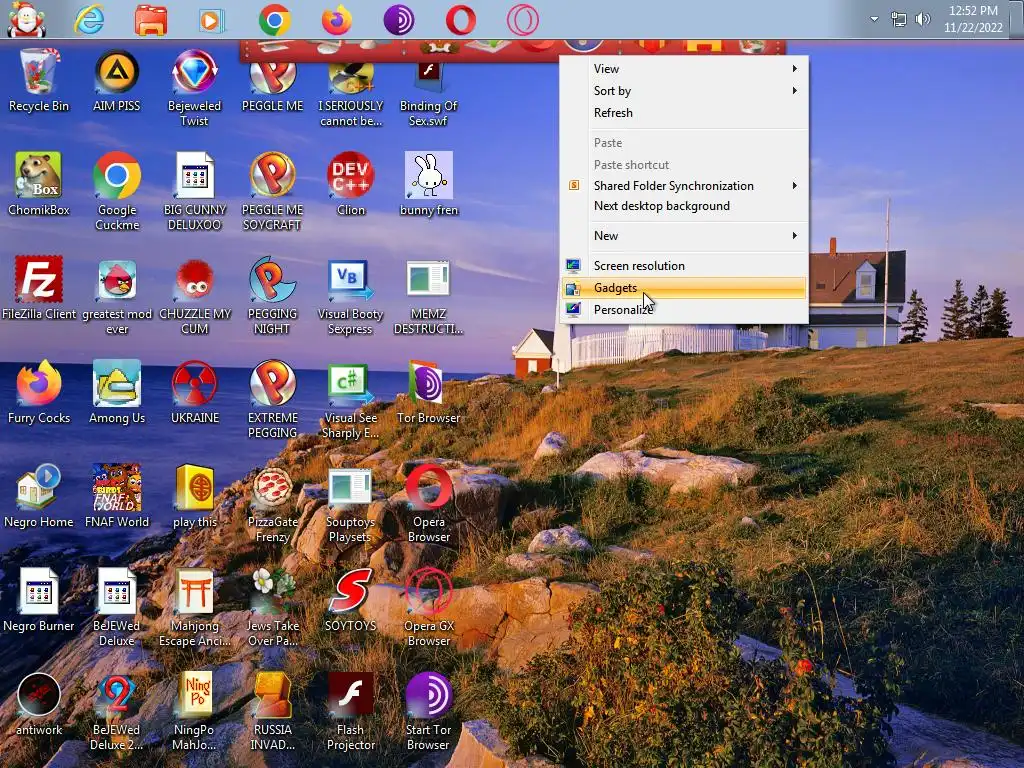The image size is (1024, 768).
Task: Open the network status tray icon
Action: (x=899, y=20)
